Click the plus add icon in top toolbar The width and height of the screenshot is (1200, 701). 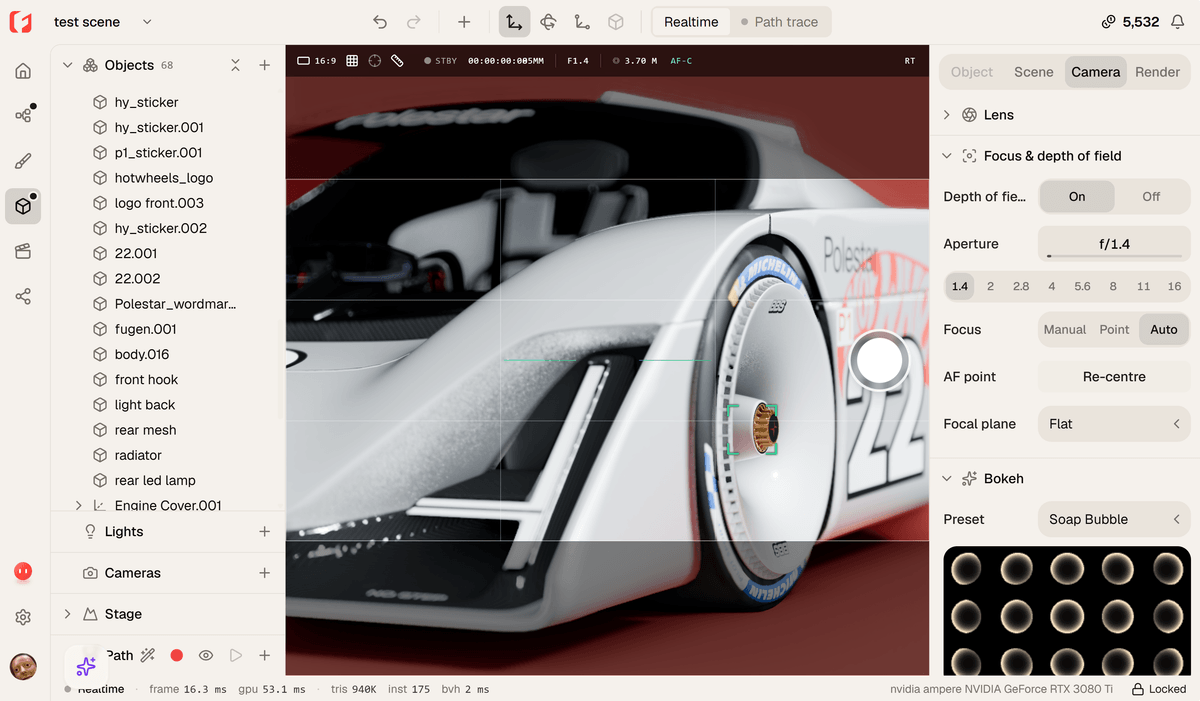click(x=464, y=22)
